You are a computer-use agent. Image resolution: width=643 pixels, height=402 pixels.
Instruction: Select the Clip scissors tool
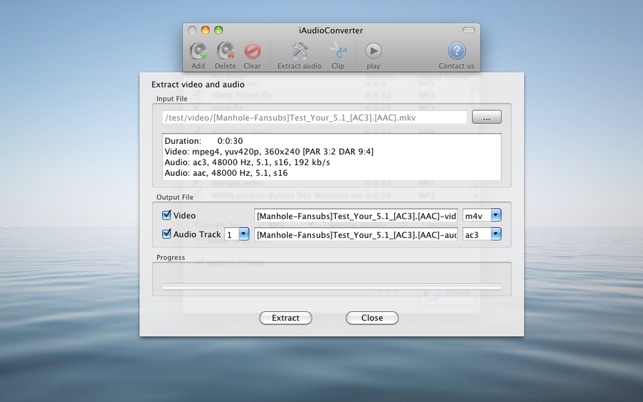pyautogui.click(x=338, y=51)
